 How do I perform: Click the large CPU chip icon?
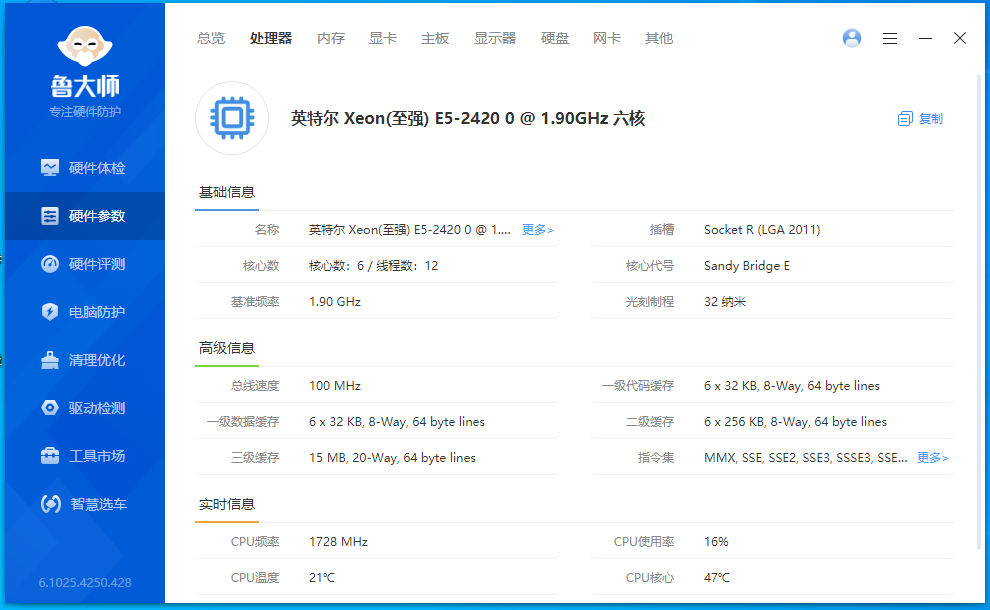pyautogui.click(x=232, y=118)
